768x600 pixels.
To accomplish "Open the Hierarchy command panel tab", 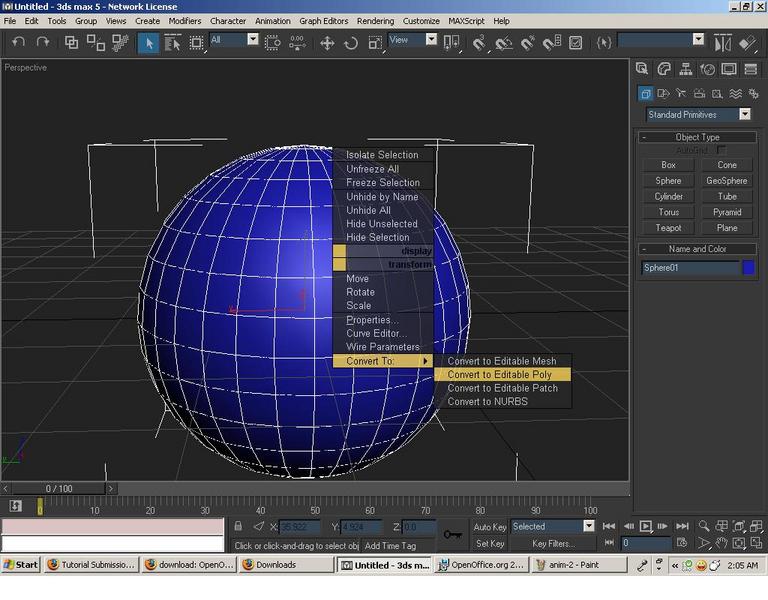I will [686, 70].
